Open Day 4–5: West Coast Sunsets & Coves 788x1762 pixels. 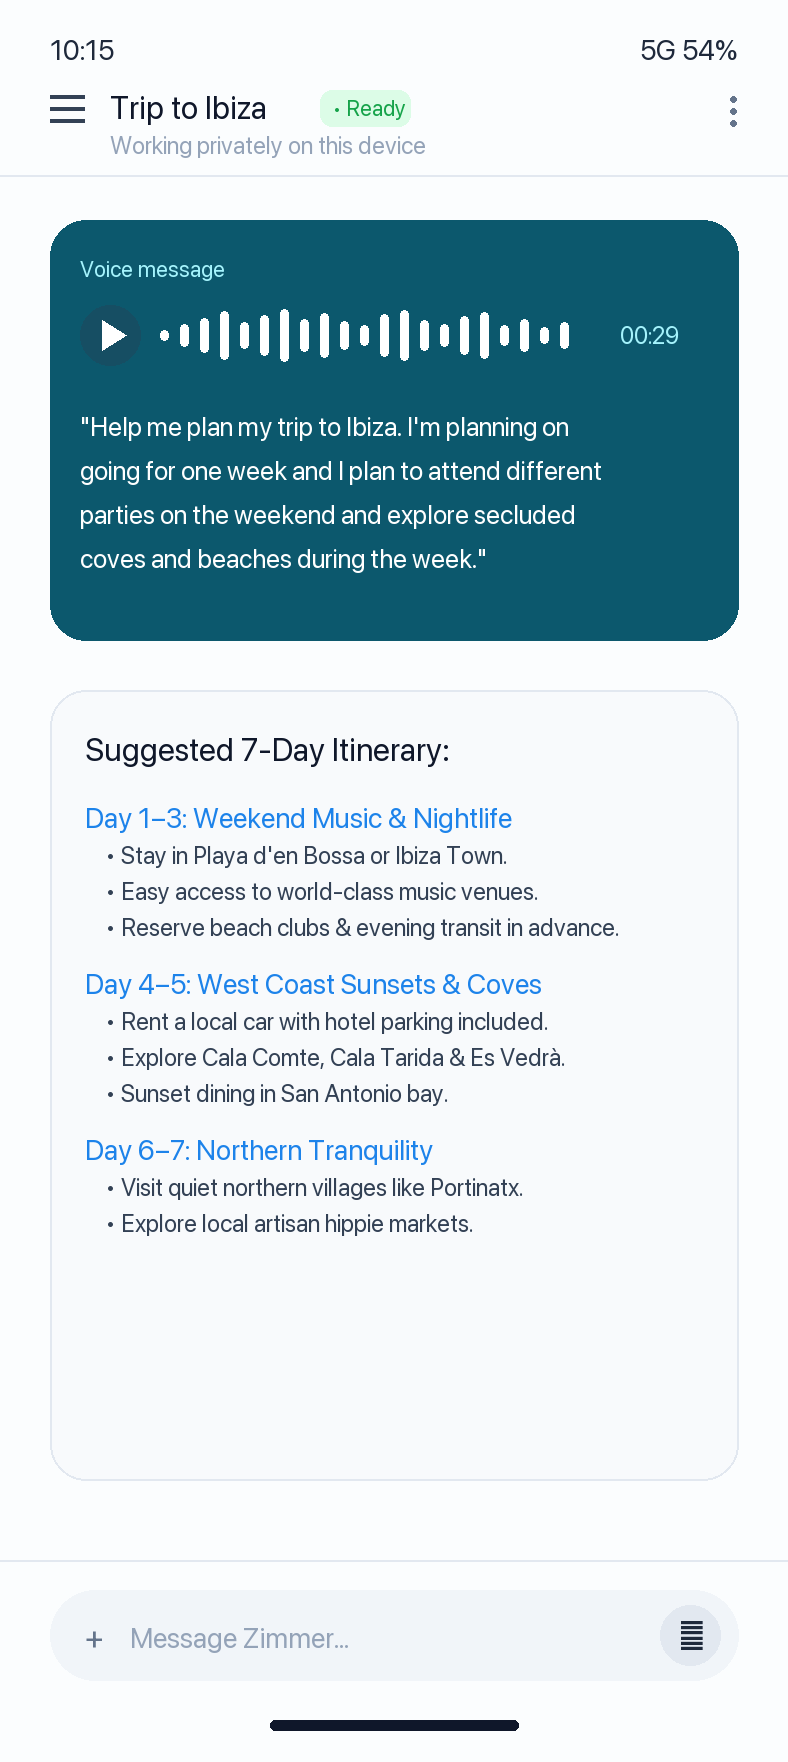[x=313, y=984]
